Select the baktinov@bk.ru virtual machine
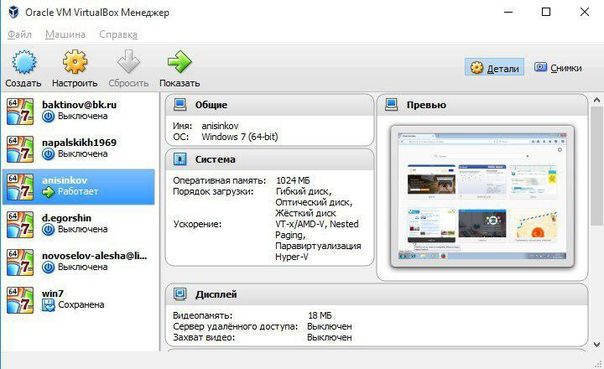 pos(79,111)
